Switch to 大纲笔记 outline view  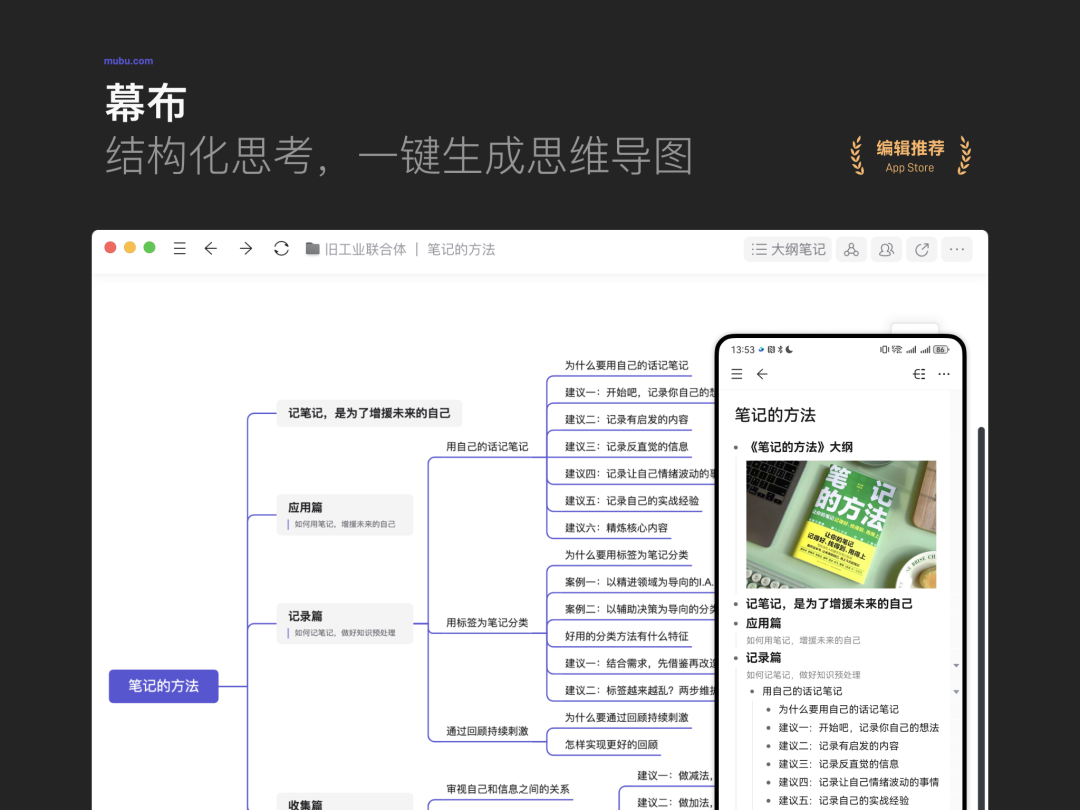pyautogui.click(x=788, y=249)
